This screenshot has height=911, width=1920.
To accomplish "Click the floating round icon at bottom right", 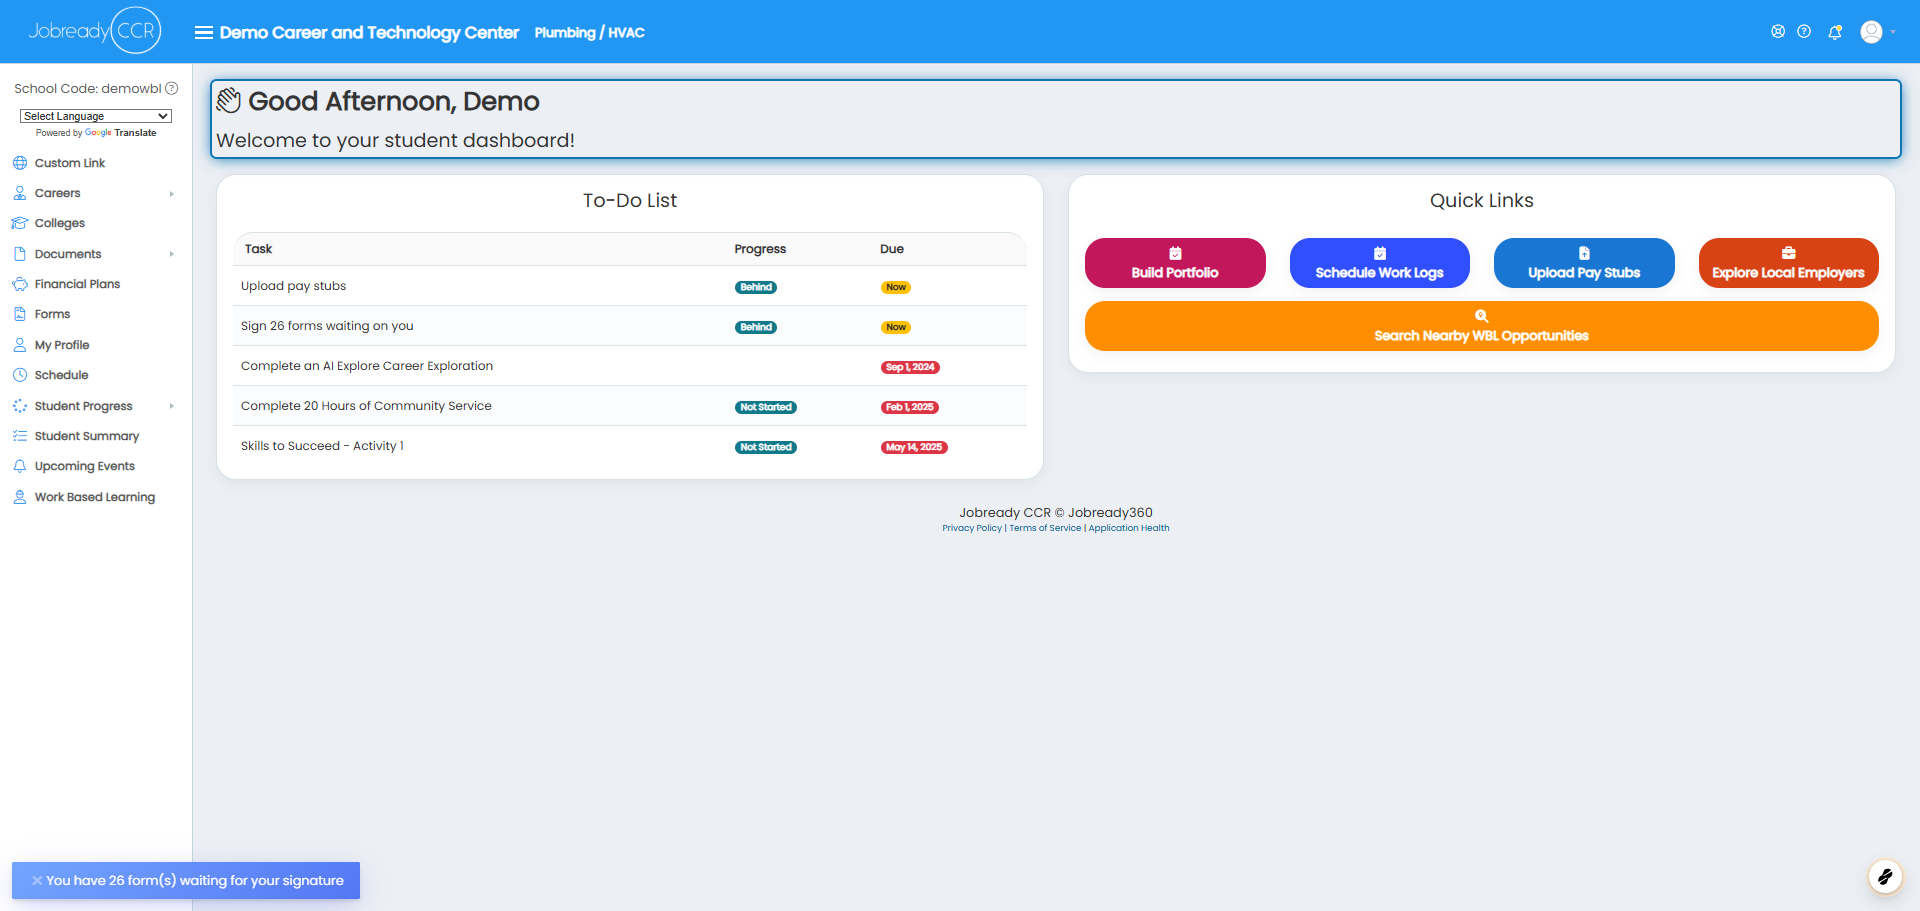I will coord(1885,877).
